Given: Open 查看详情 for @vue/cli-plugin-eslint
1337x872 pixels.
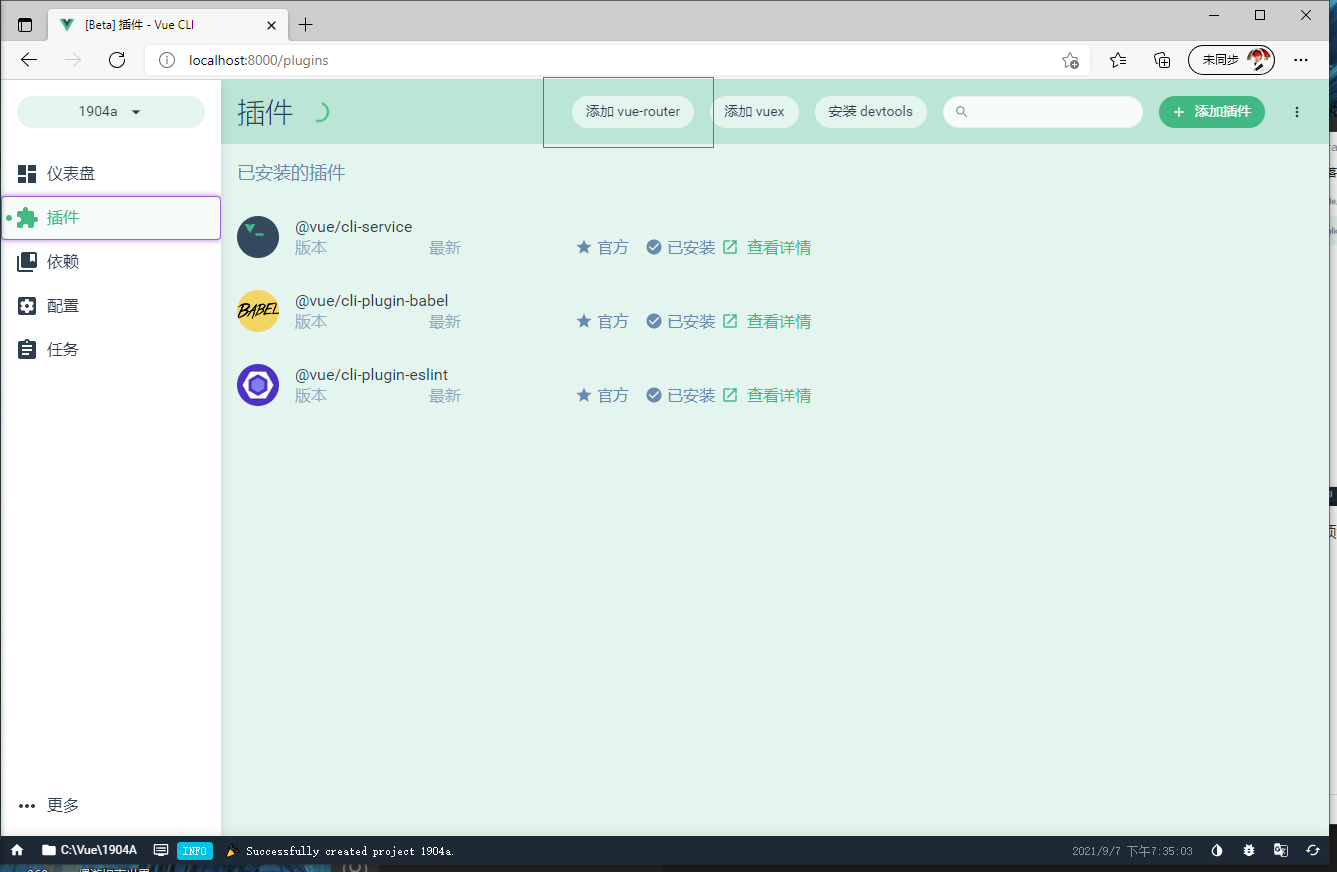Looking at the screenshot, I should (767, 396).
